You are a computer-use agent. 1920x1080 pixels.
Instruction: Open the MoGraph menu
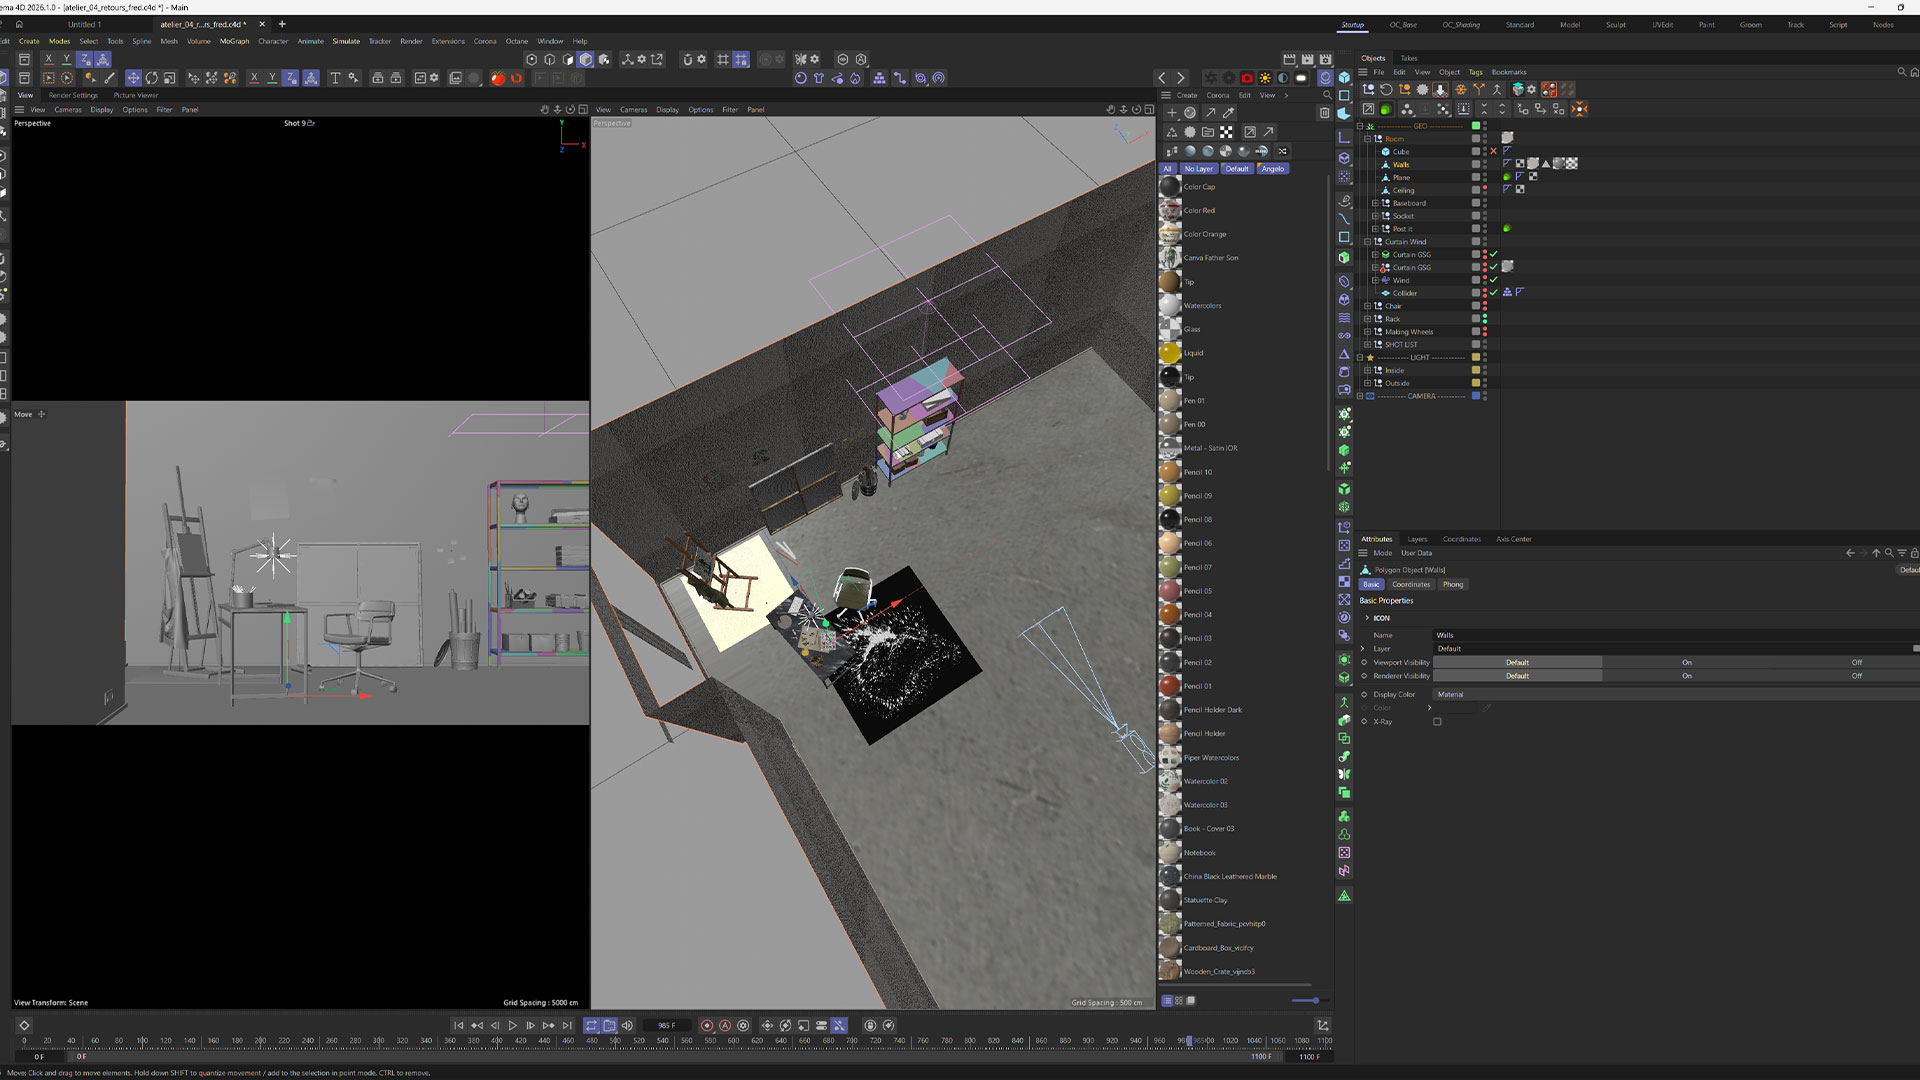click(234, 41)
